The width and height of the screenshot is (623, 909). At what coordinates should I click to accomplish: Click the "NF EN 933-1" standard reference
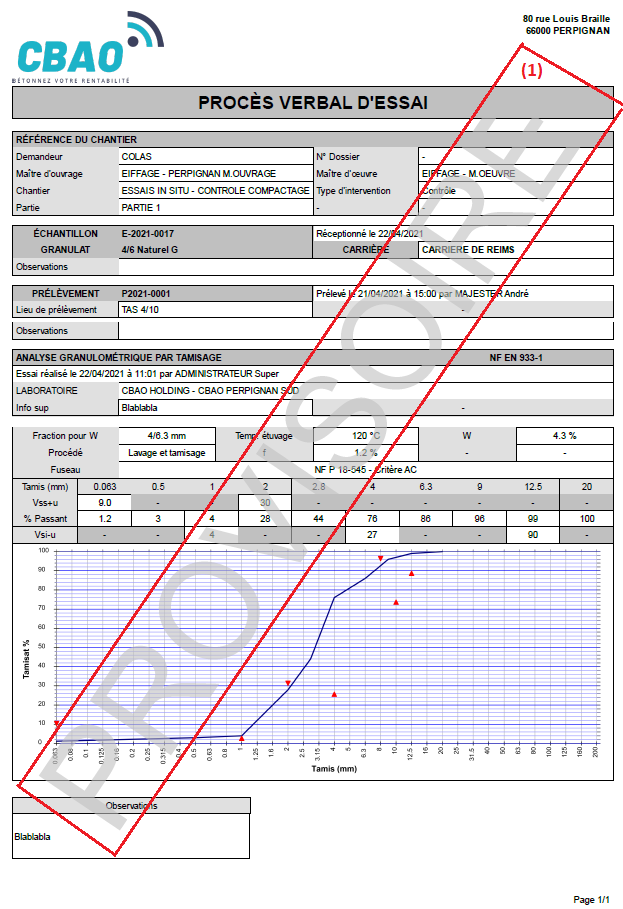click(516, 358)
